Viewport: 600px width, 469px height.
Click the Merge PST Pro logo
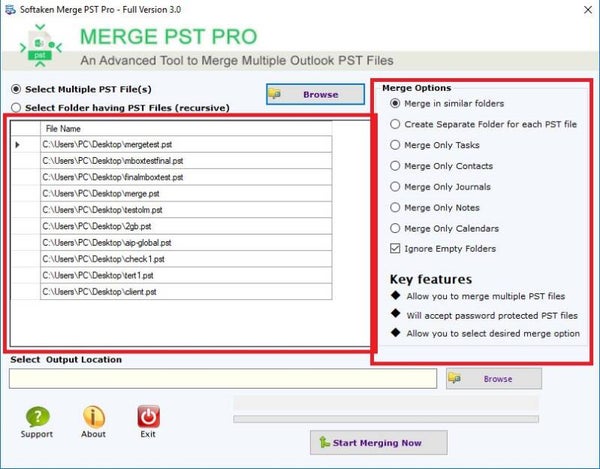(41, 46)
